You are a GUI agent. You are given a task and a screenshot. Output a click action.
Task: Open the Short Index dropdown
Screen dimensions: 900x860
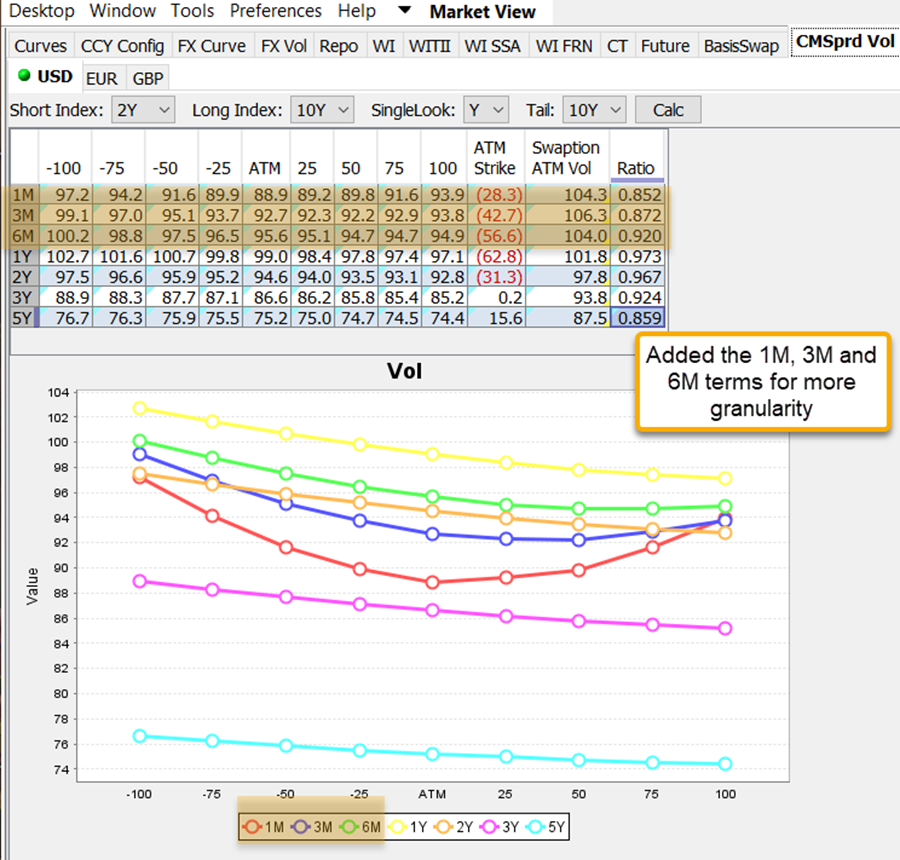143,110
